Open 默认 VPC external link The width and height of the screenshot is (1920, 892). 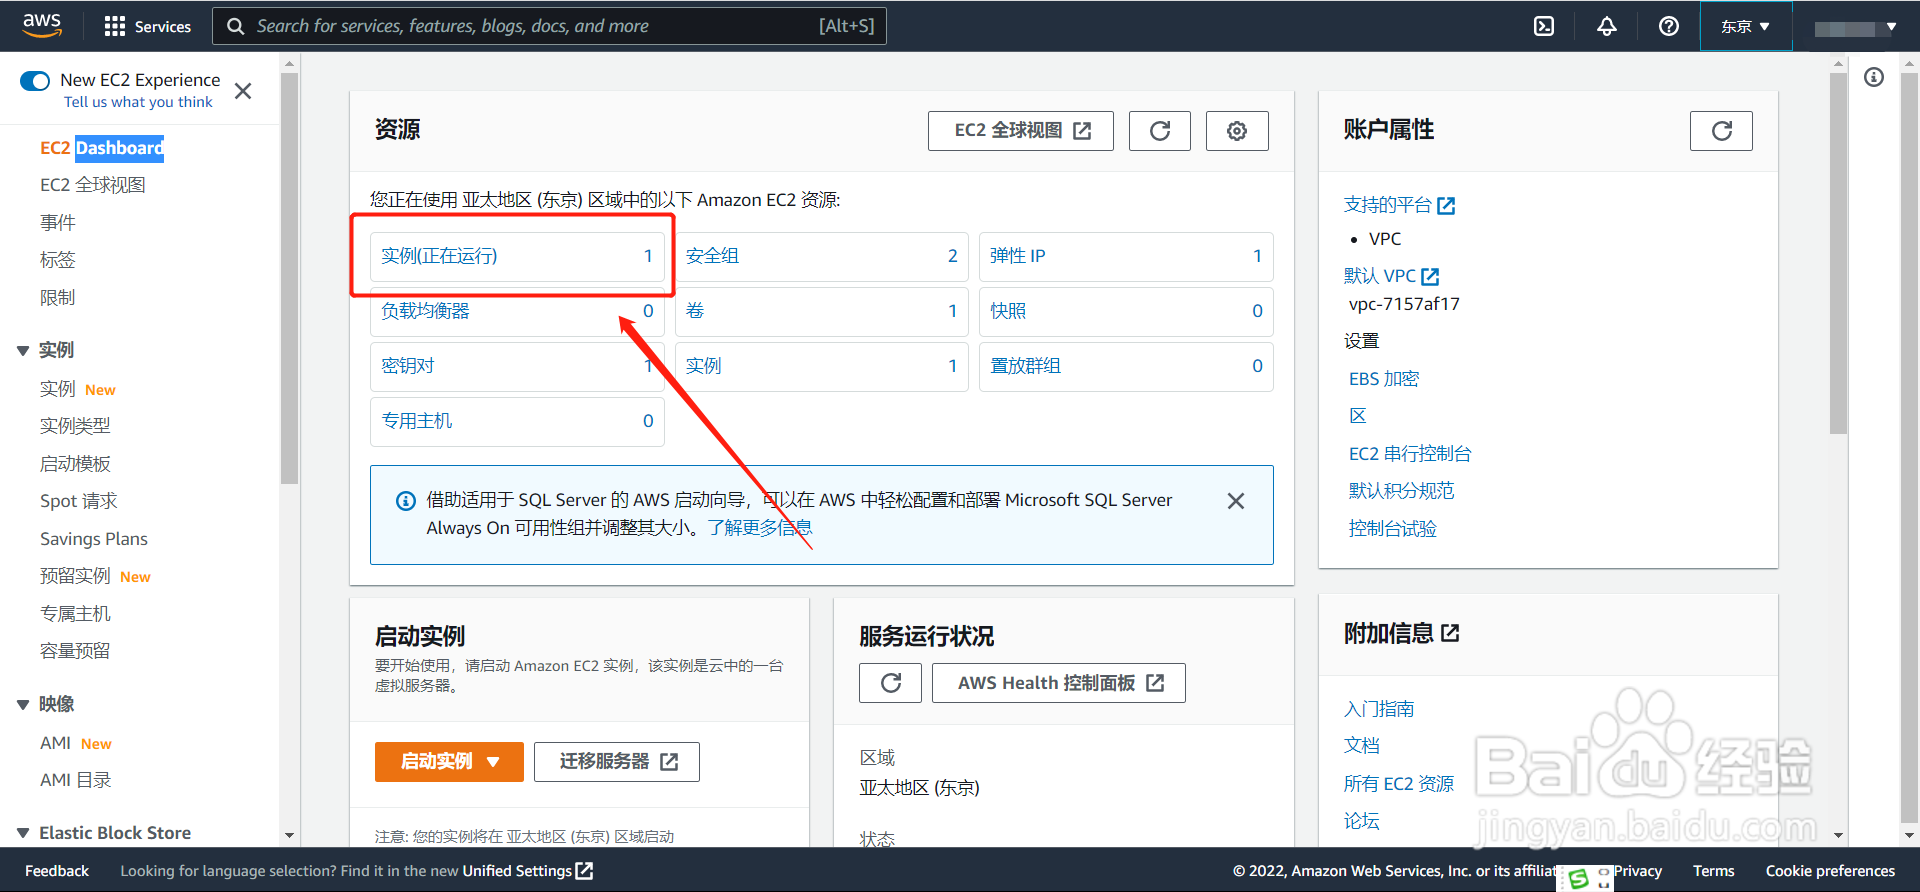[1391, 276]
